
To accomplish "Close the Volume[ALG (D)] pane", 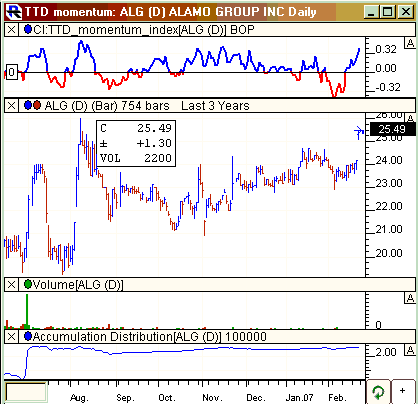I will coord(11,285).
